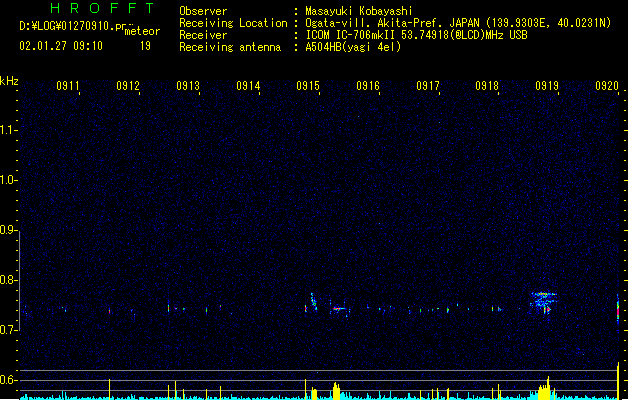Click the date stamp 02.01.27 09:10

tap(61, 46)
